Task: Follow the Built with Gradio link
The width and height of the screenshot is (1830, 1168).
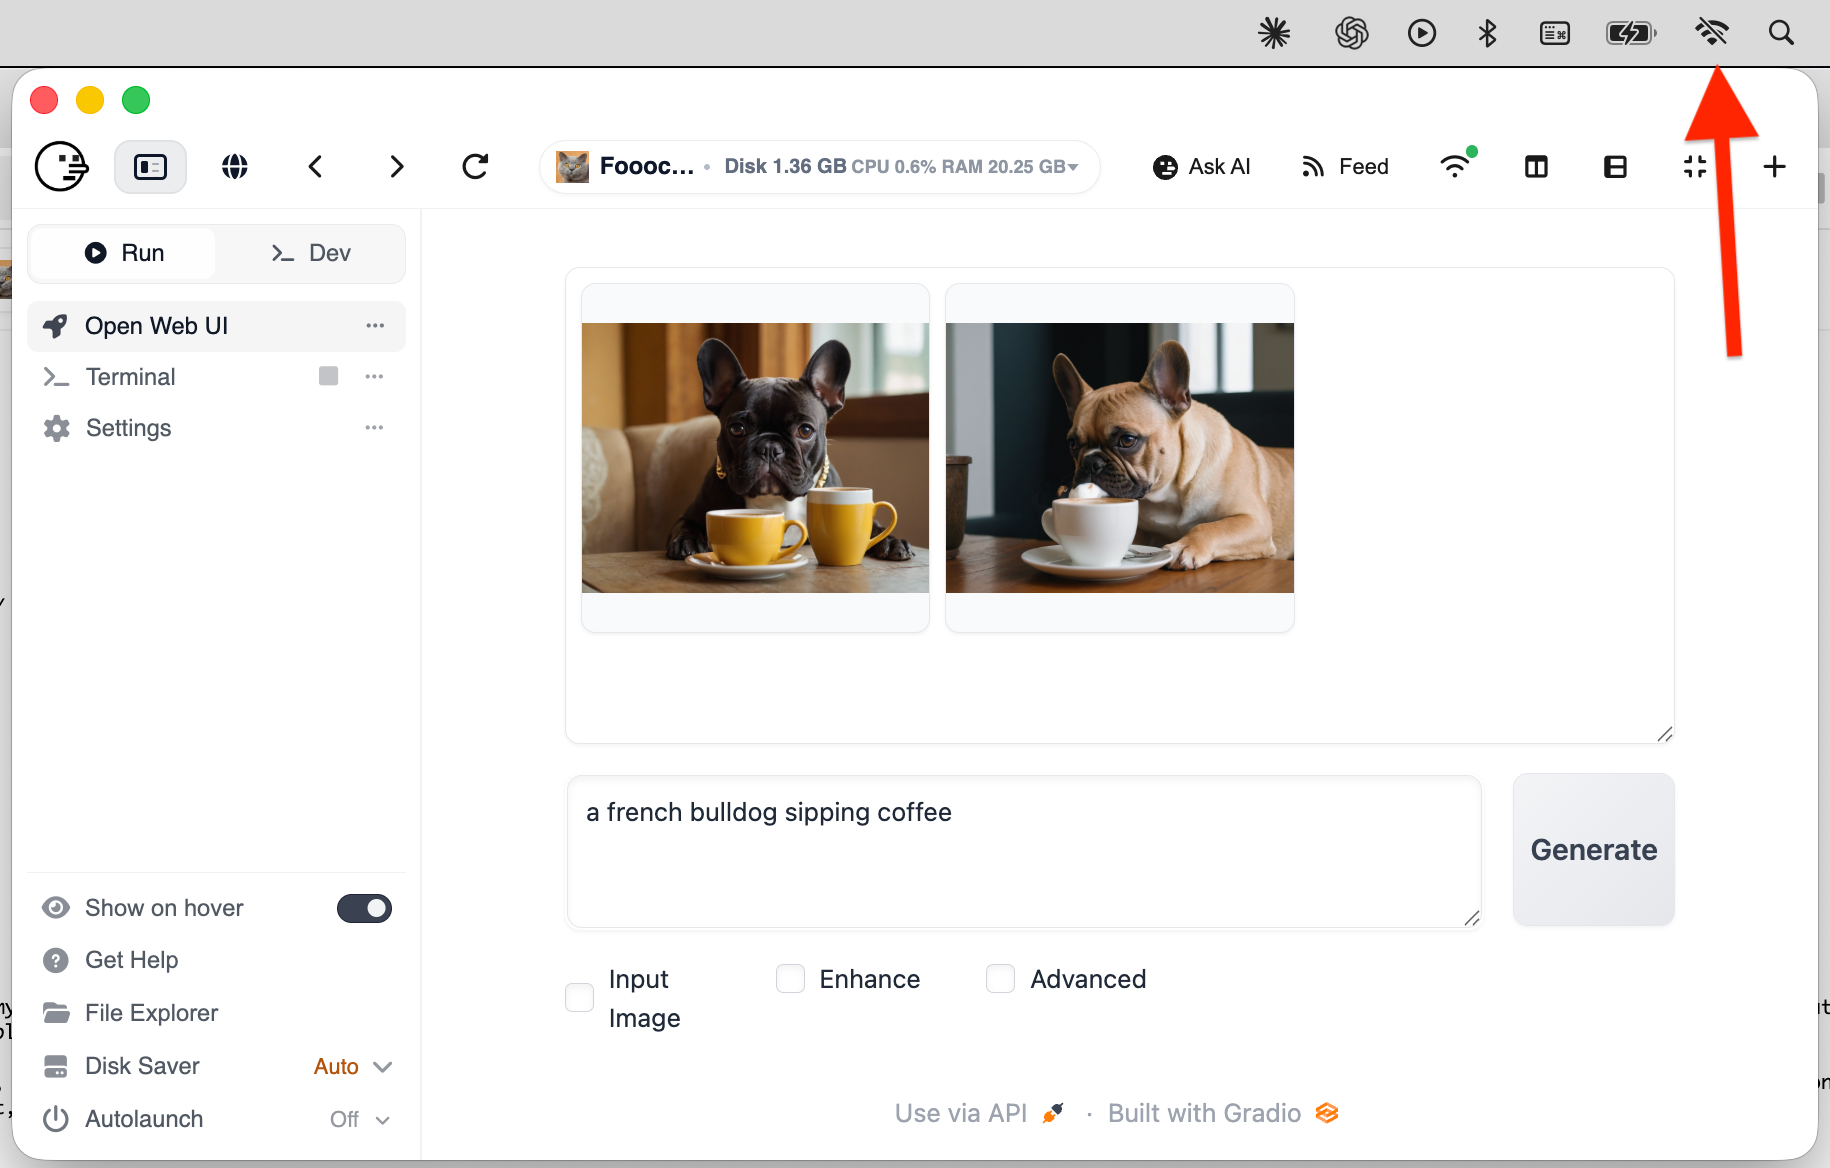Action: coord(1223,1113)
